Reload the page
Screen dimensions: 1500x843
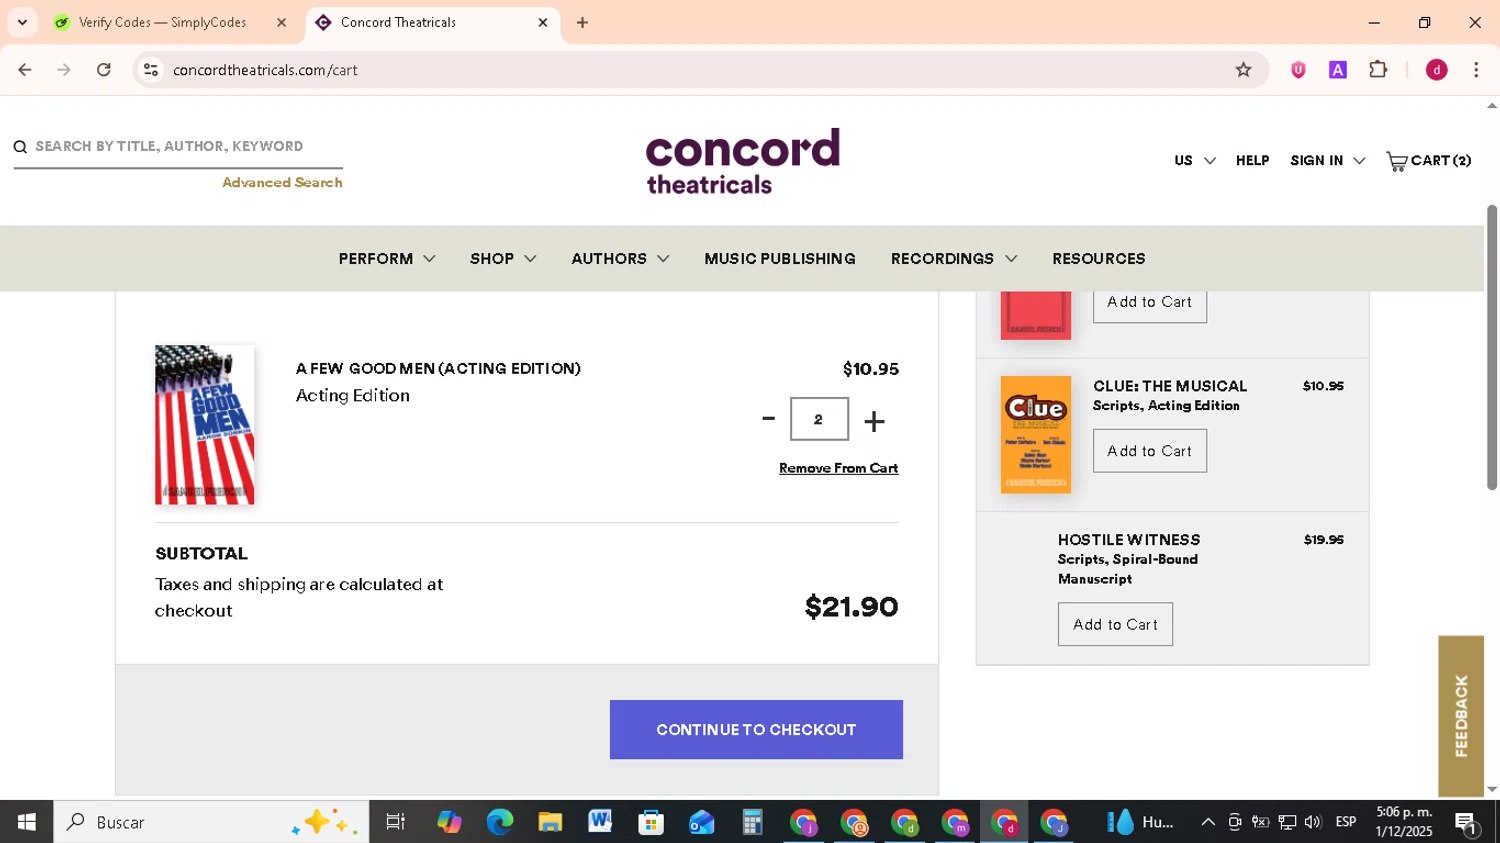coord(104,70)
